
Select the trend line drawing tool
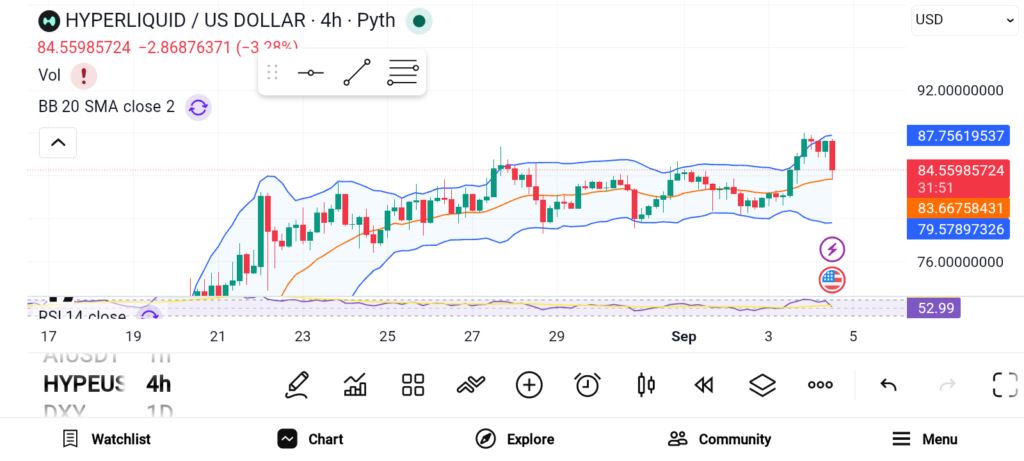(x=357, y=72)
